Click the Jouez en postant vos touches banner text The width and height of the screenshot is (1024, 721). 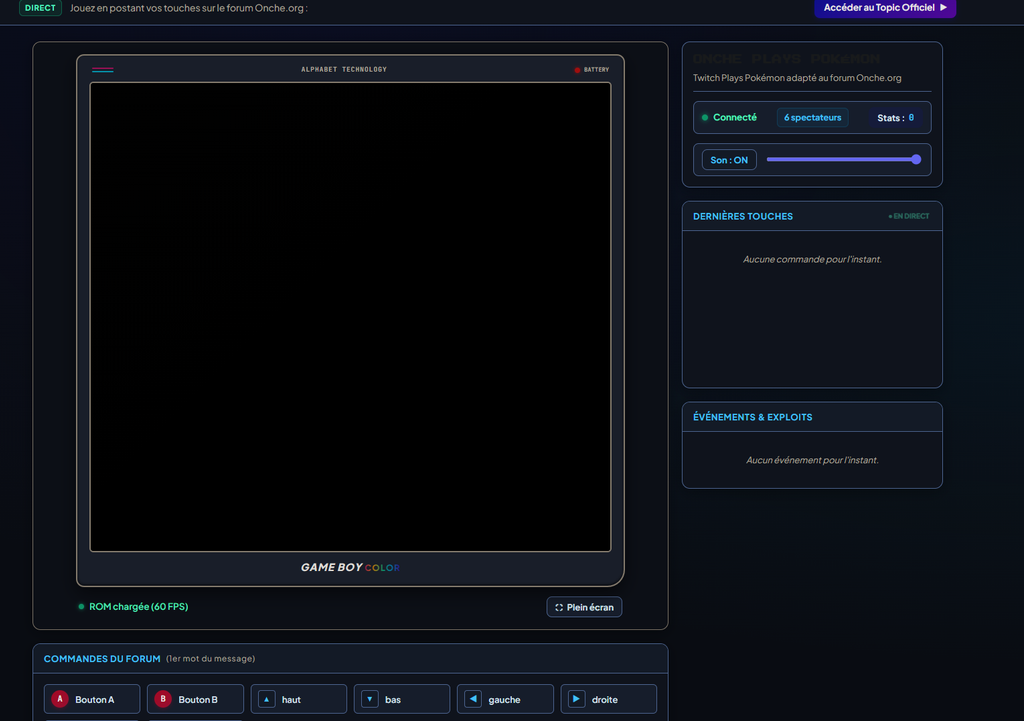click(x=189, y=8)
